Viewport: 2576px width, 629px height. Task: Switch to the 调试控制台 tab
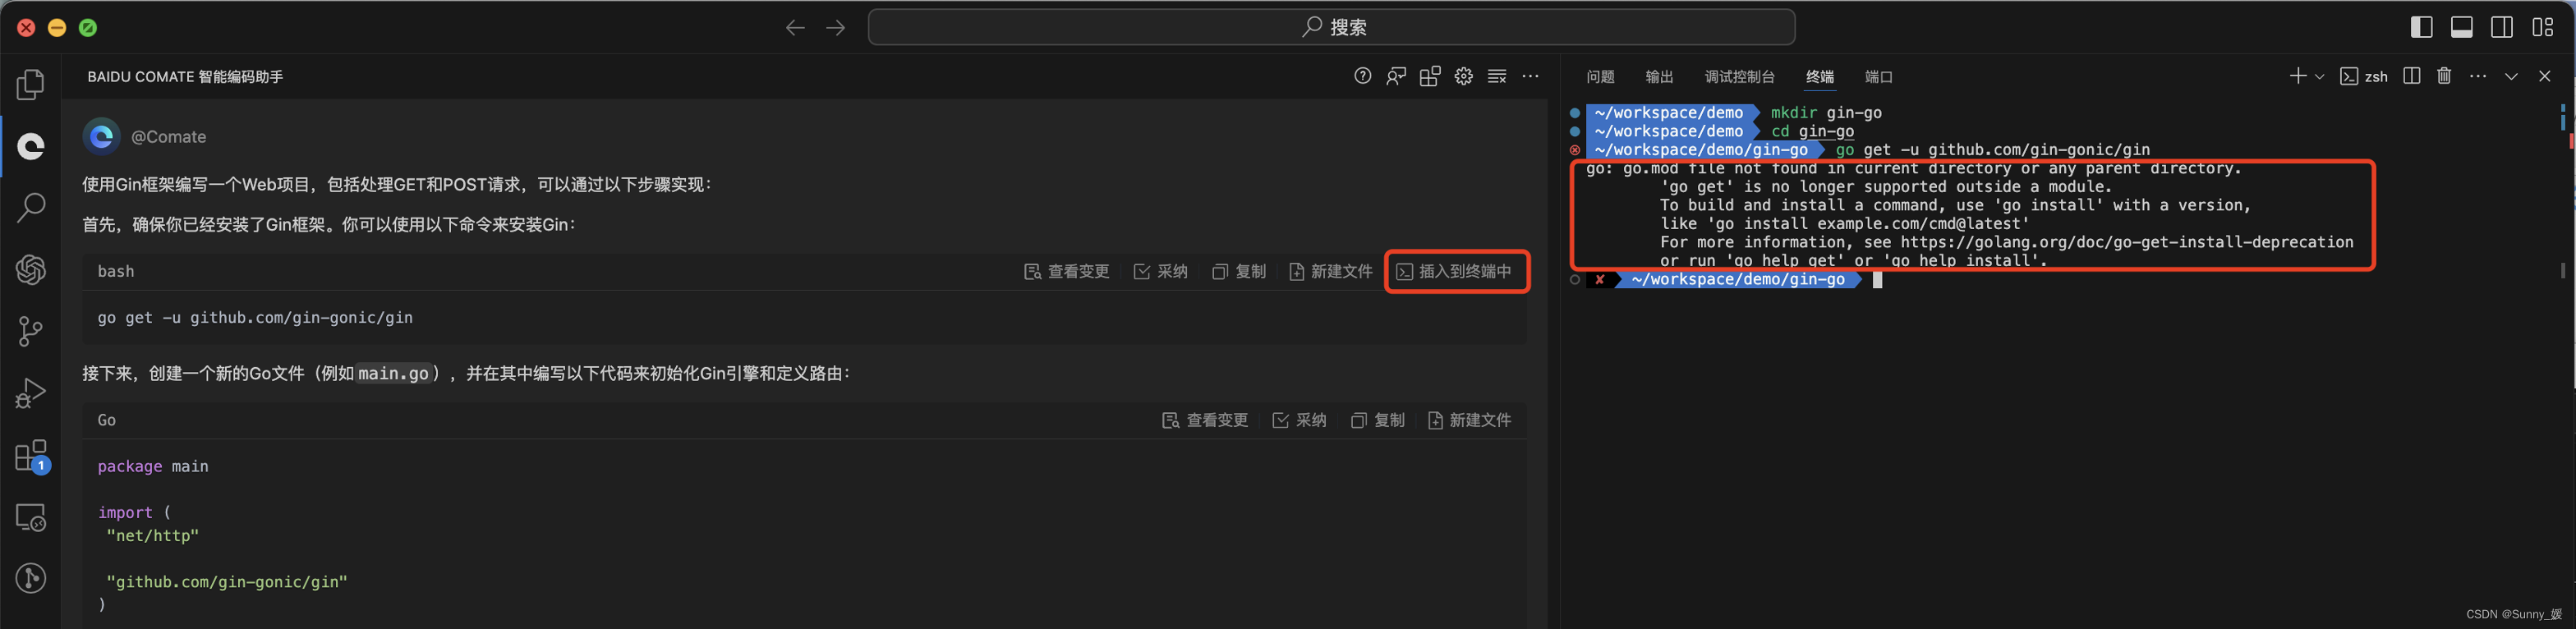pos(1739,77)
